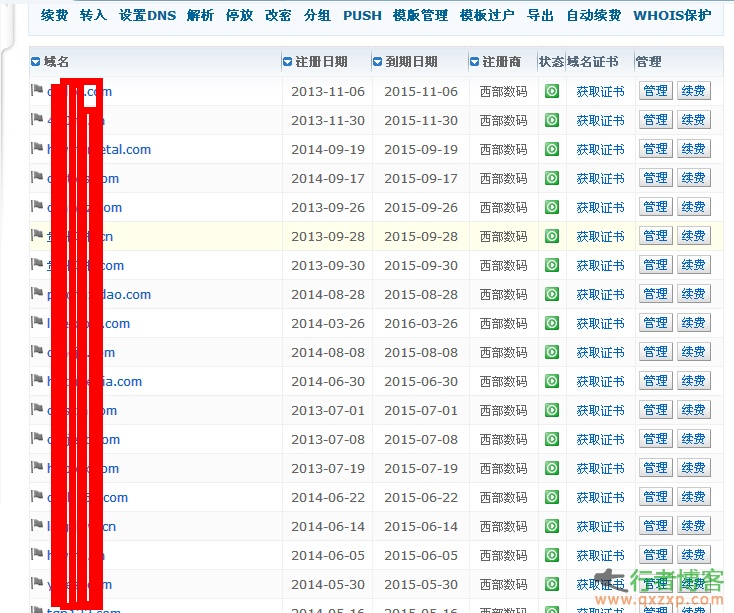The width and height of the screenshot is (734, 613).
Task: Click flag icon in 2014-09-17 row
Action: click(37, 176)
